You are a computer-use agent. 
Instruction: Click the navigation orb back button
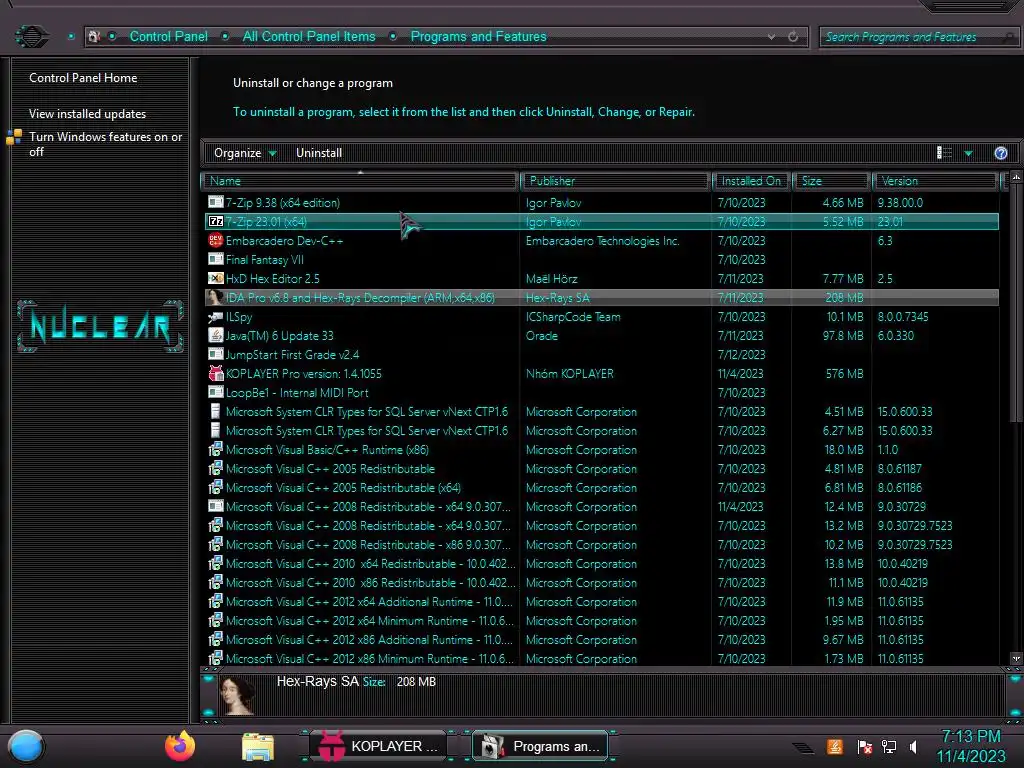[x=31, y=36]
